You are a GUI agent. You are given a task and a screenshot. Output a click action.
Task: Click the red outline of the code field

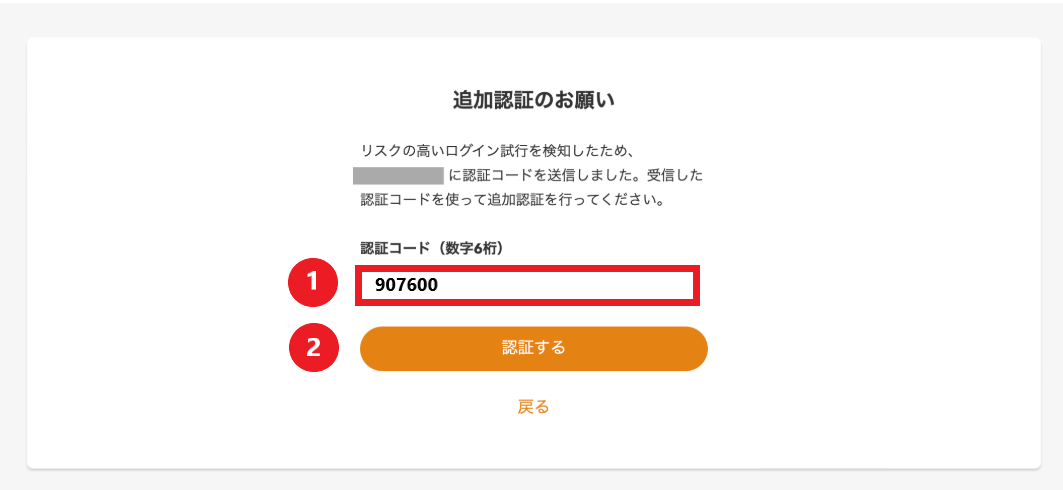527,267
